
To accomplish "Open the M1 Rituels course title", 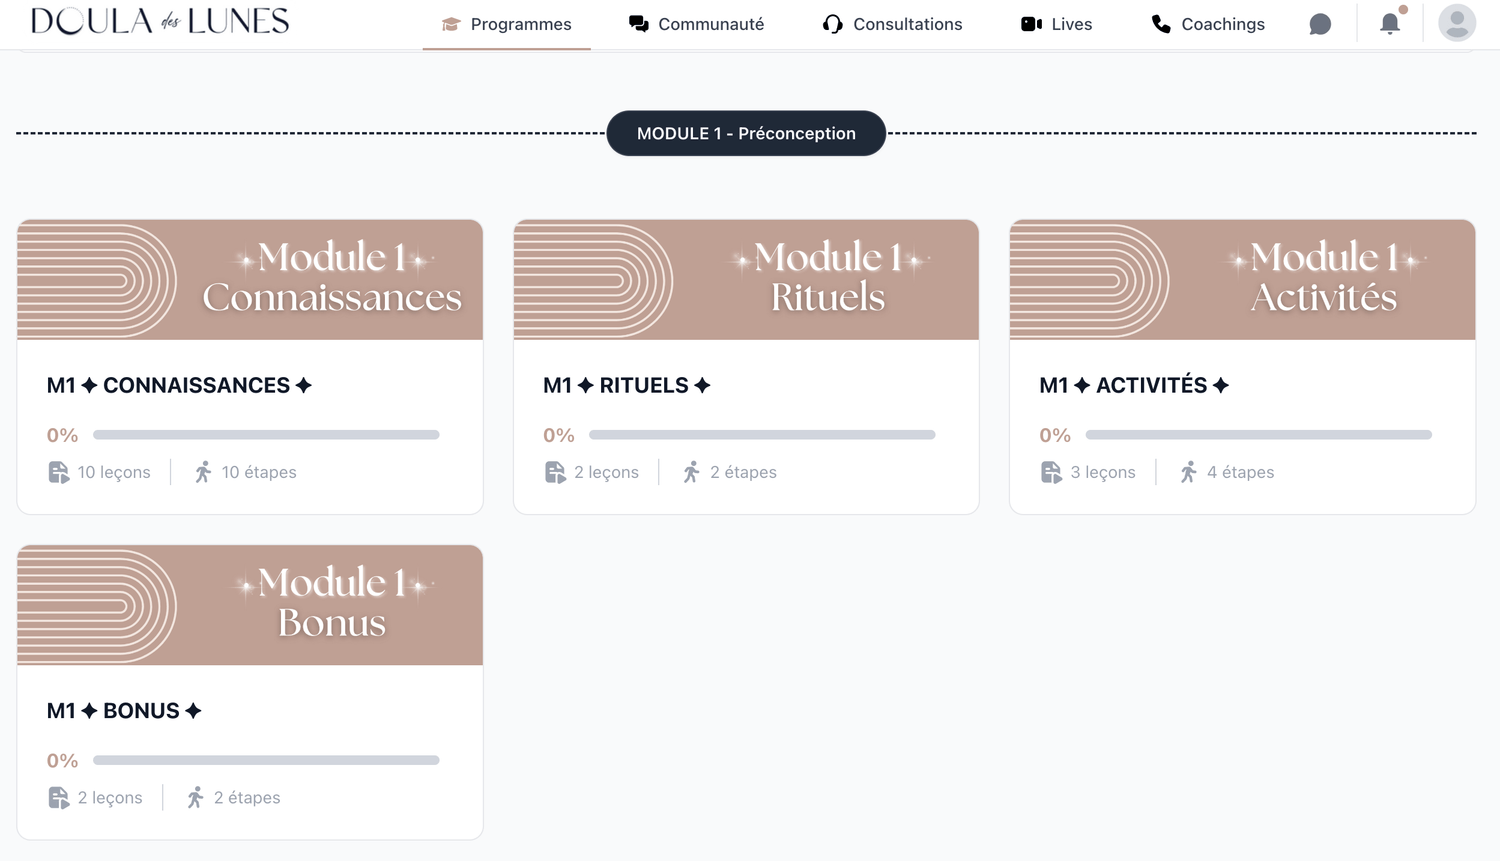I will click(x=627, y=385).
